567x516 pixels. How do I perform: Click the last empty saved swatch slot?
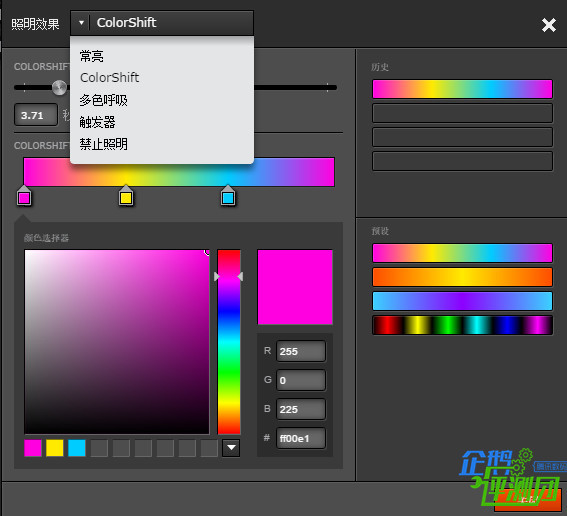point(209,448)
